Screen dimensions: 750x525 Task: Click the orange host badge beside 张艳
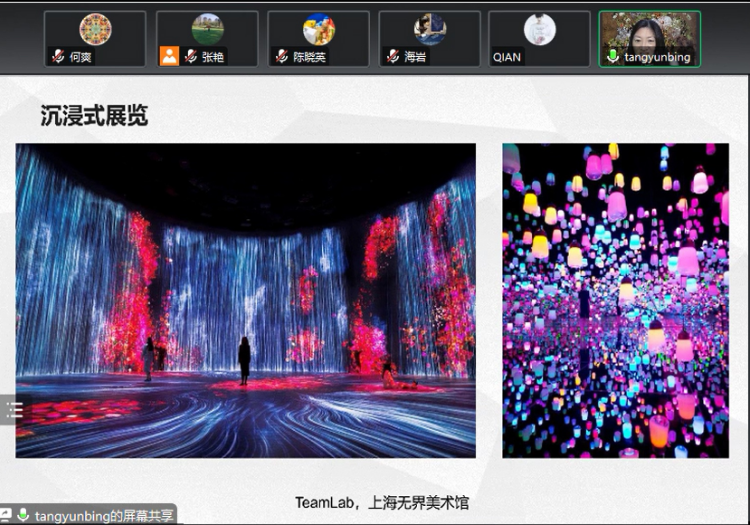168,57
